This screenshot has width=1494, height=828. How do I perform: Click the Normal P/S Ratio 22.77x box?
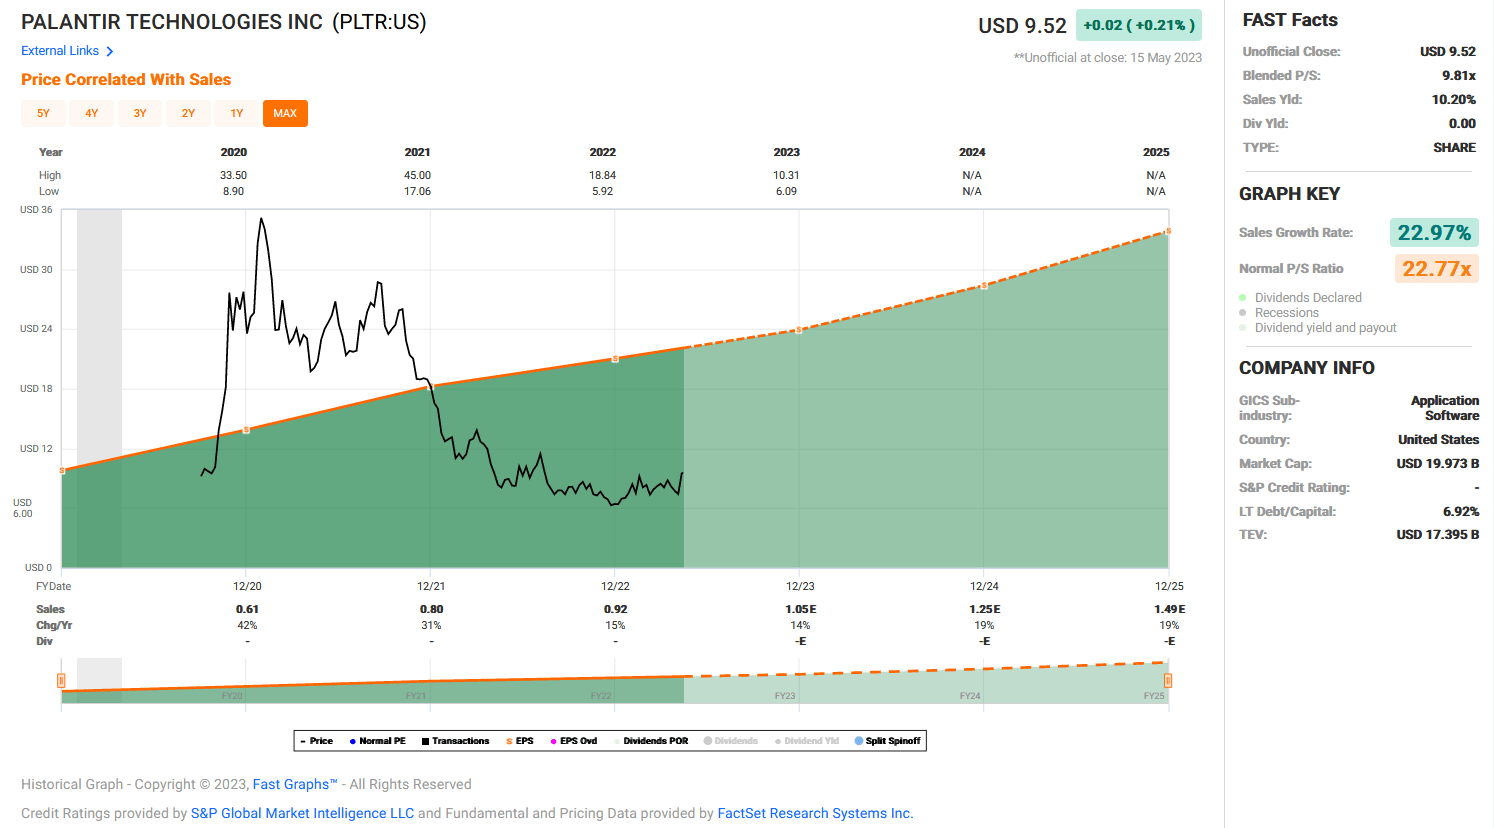click(x=1436, y=269)
